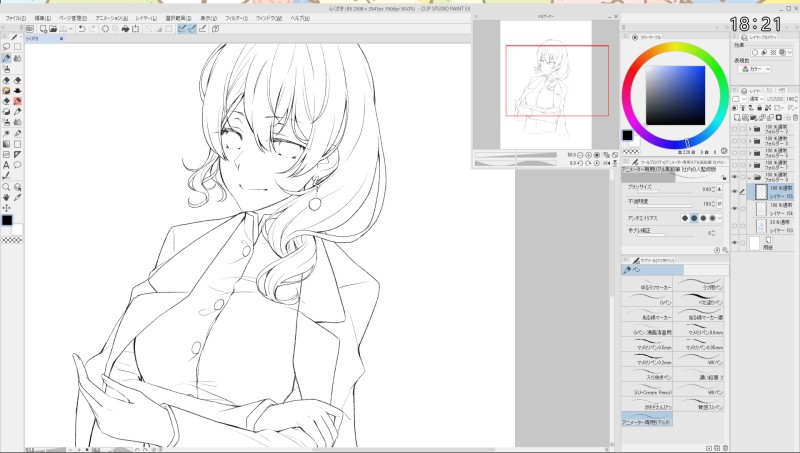Delete sub tool with trash icon
The image size is (800, 453).
click(725, 448)
